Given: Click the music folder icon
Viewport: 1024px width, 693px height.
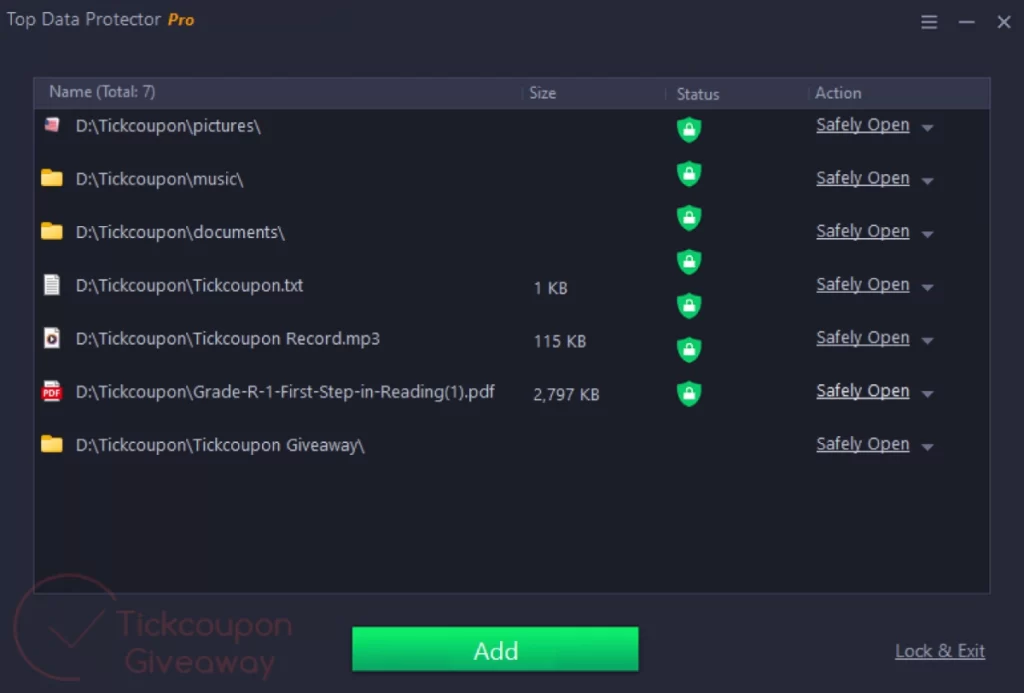Looking at the screenshot, I should [52, 179].
